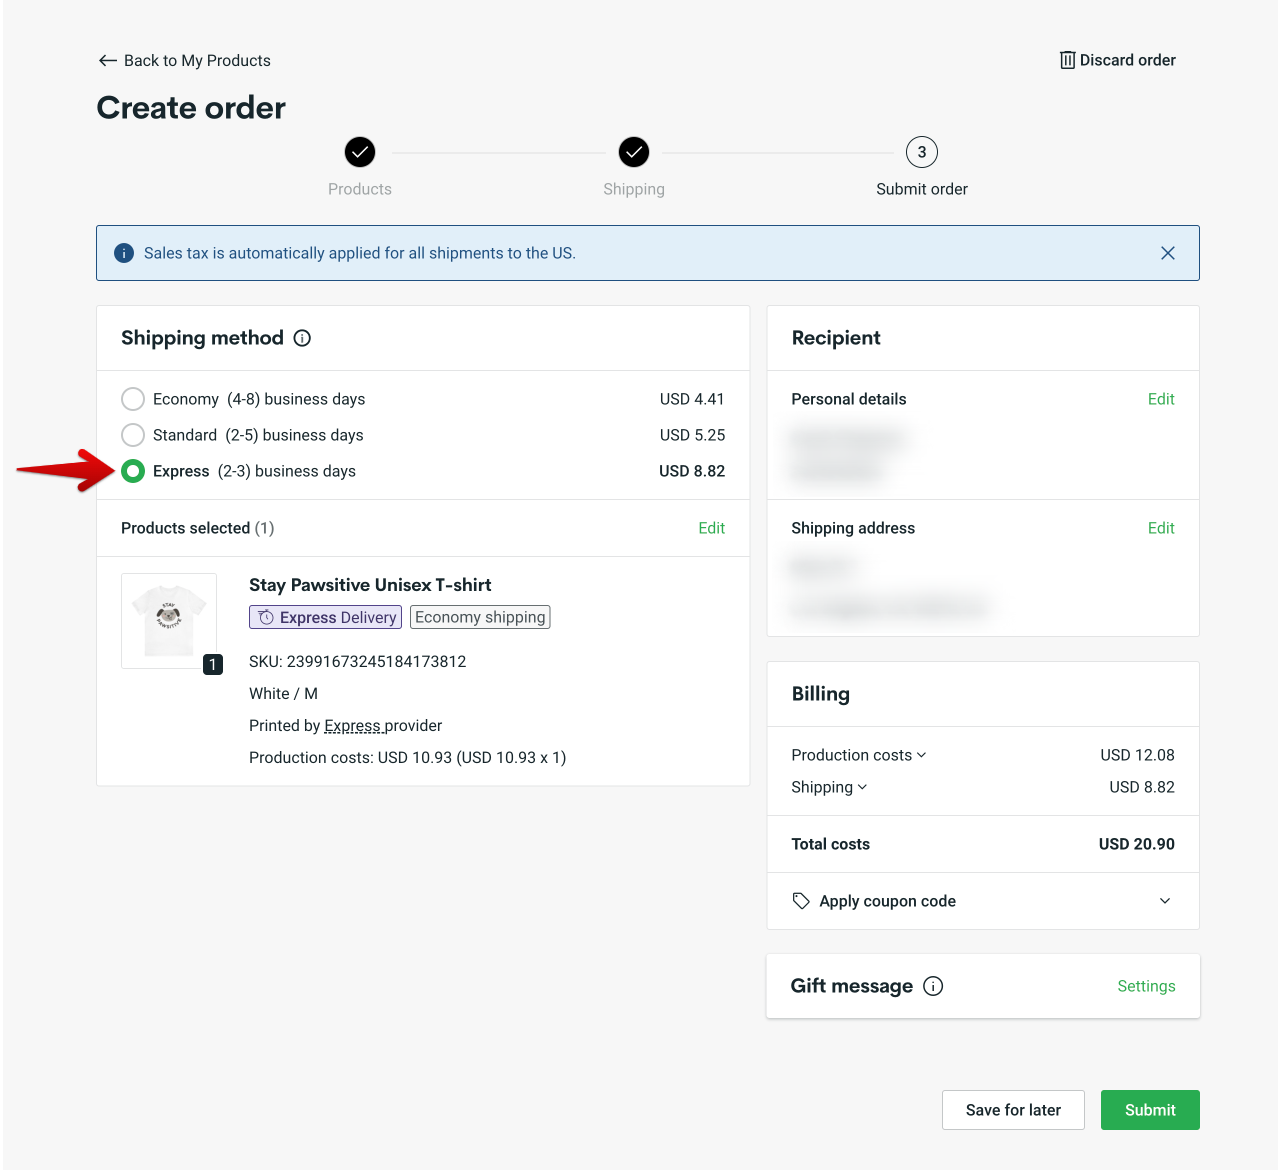Select the Standard shipping radio button

pyautogui.click(x=133, y=435)
